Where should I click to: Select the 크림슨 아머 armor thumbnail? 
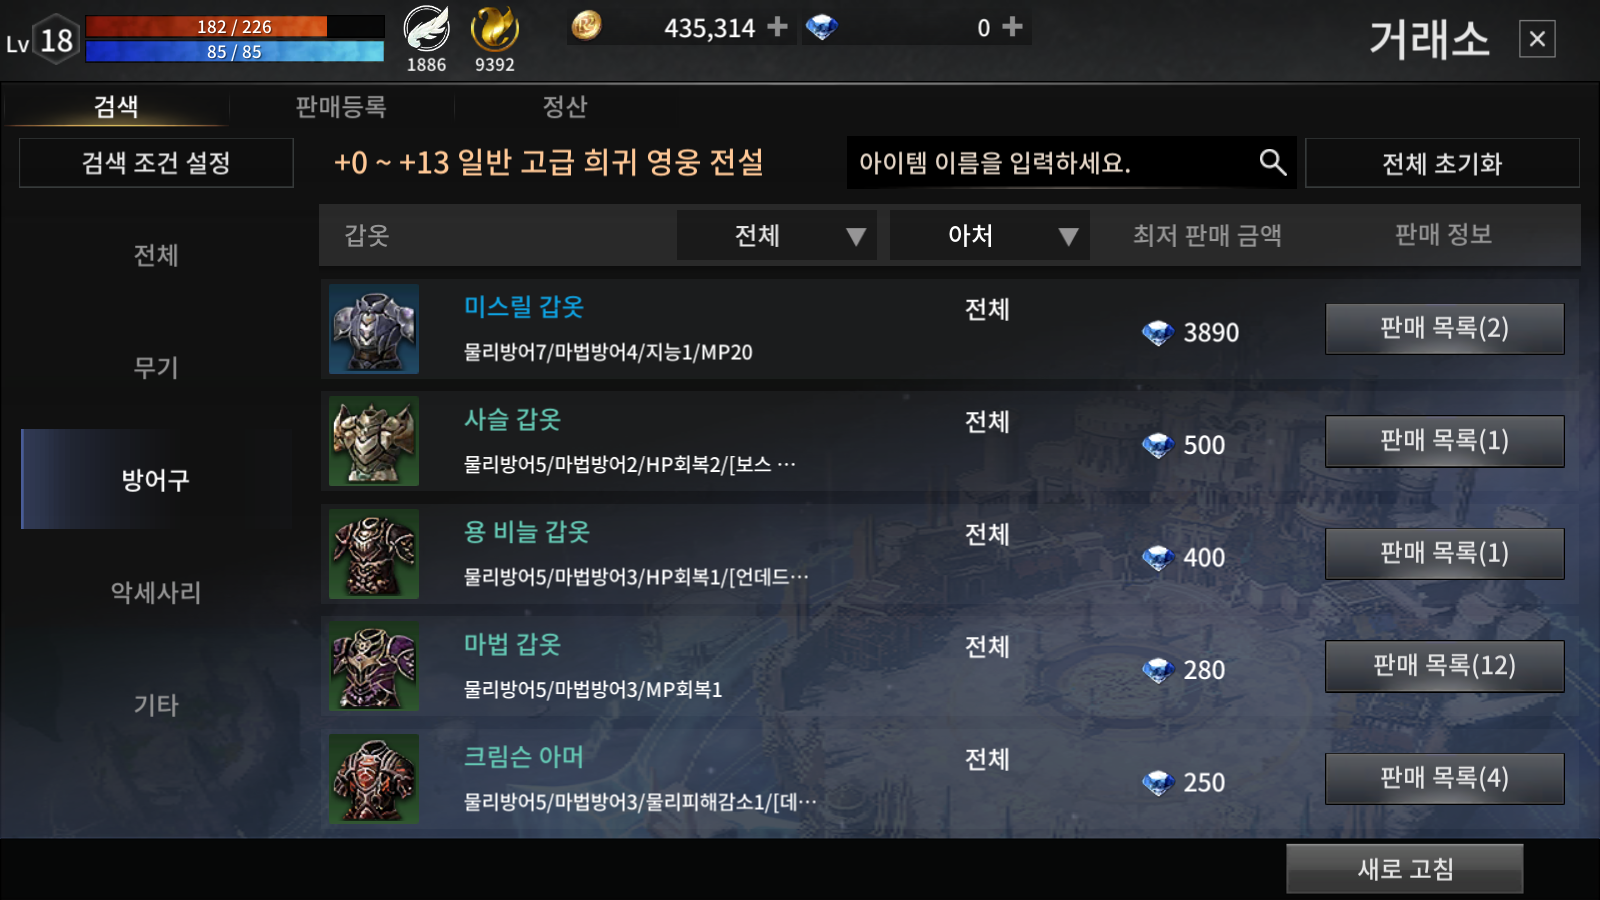point(374,779)
